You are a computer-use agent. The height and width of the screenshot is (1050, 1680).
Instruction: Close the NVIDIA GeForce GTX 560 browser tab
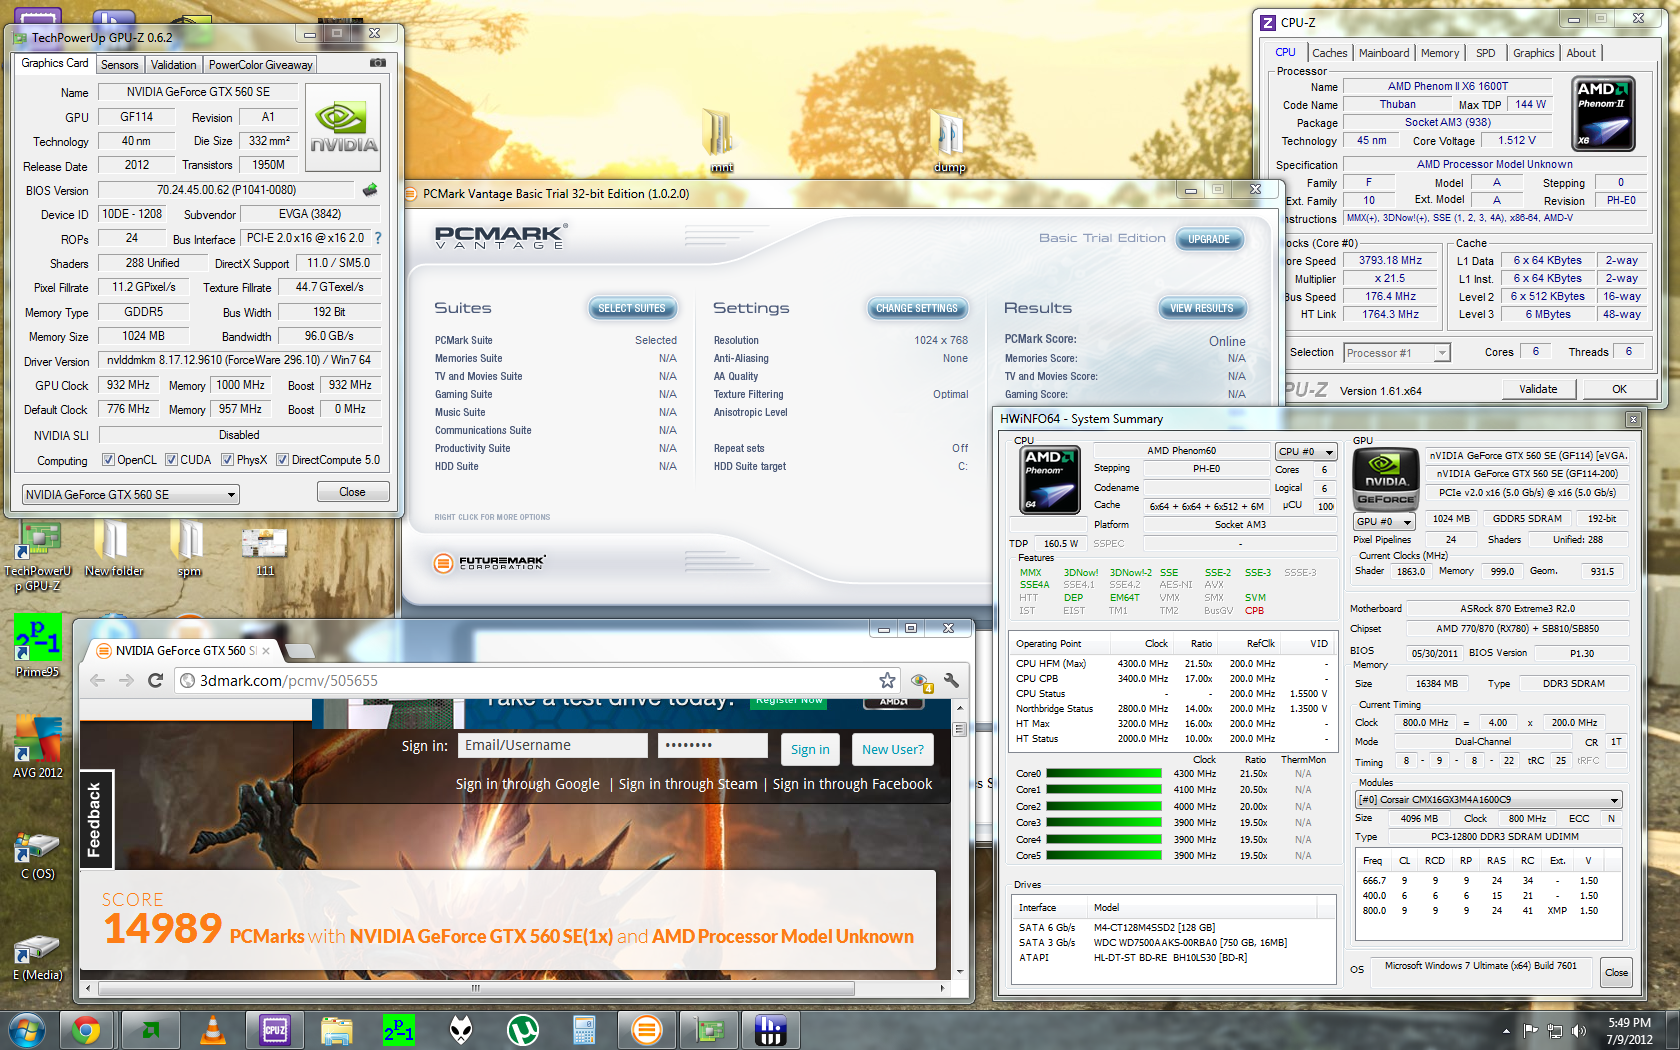coord(266,651)
